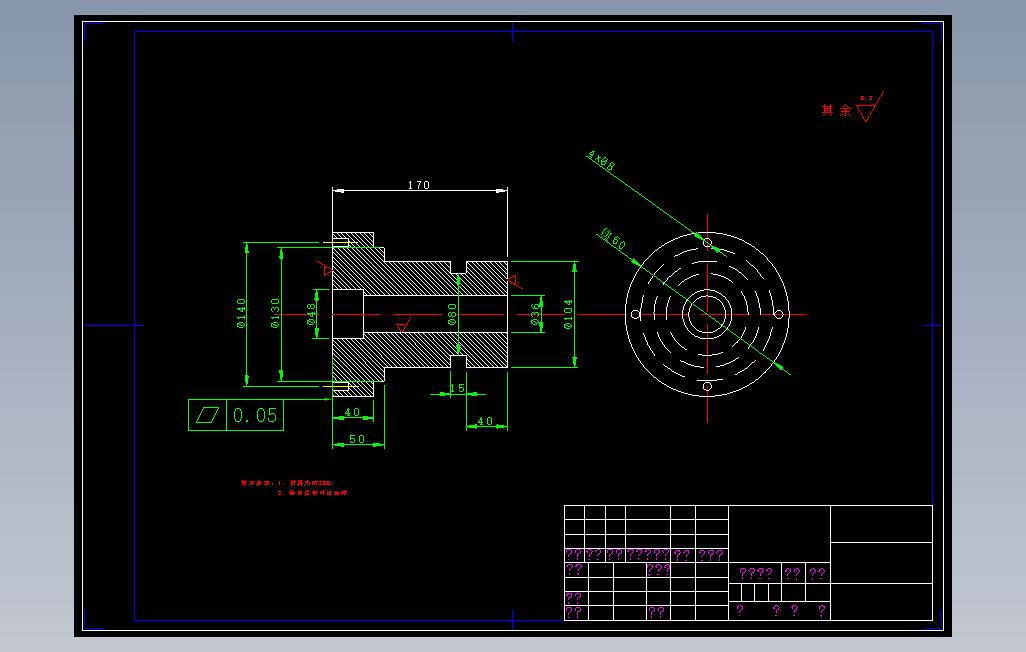Click the 4xØ8 hole callout text
This screenshot has height=652, width=1026.
coord(601,160)
